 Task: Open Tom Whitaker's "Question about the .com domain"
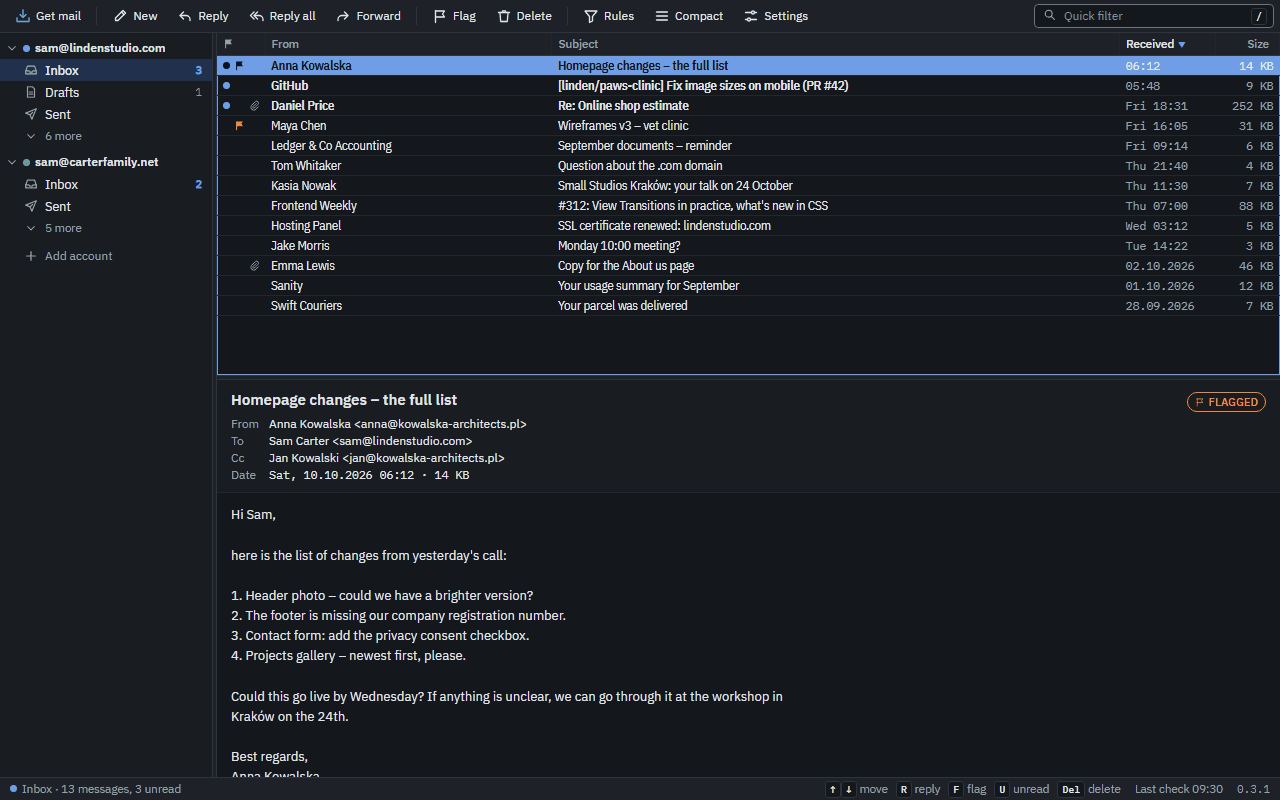tap(748, 166)
